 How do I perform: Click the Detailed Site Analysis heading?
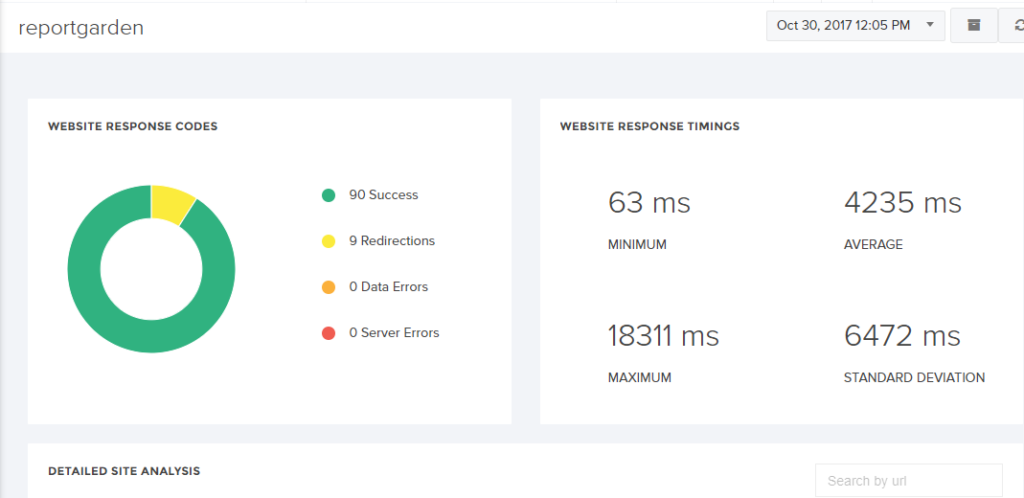(124, 470)
